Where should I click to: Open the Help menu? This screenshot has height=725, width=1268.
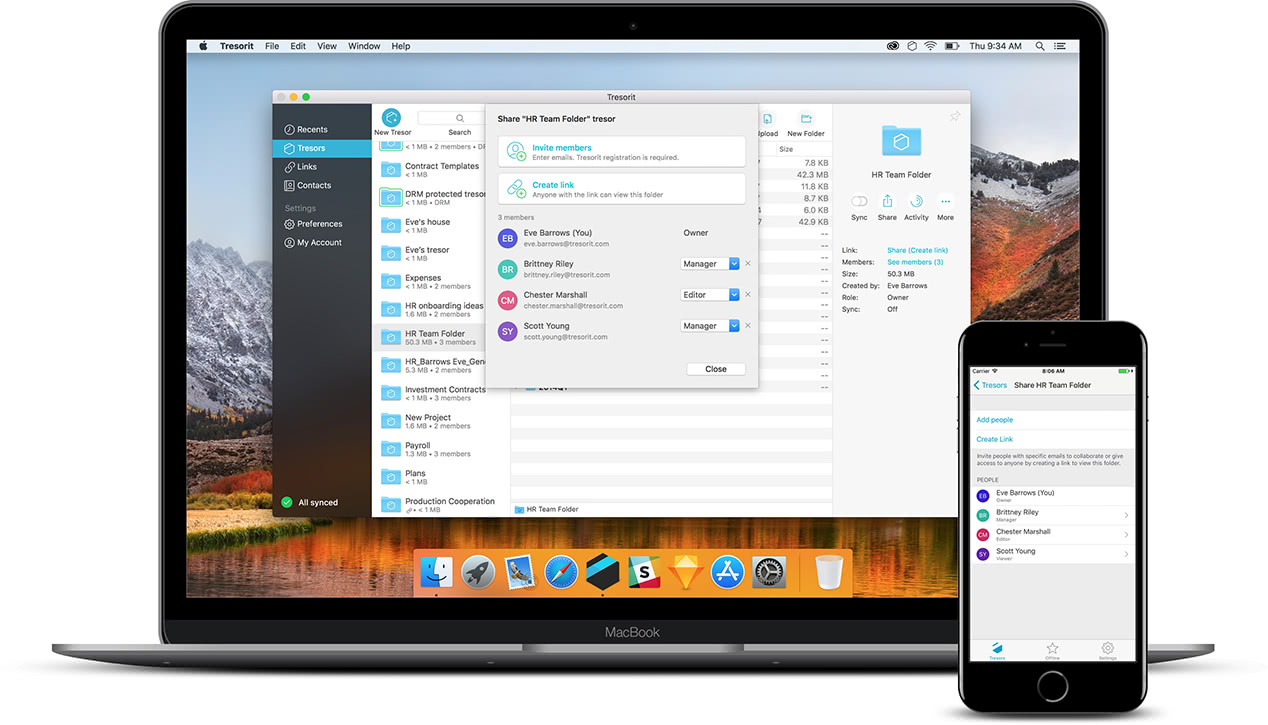tap(401, 46)
